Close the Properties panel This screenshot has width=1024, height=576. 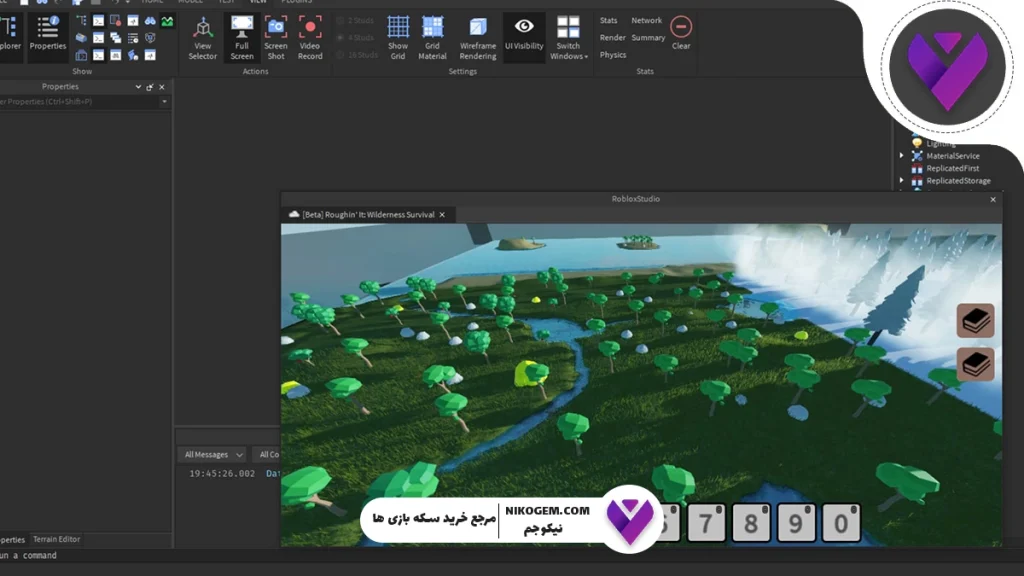point(162,87)
